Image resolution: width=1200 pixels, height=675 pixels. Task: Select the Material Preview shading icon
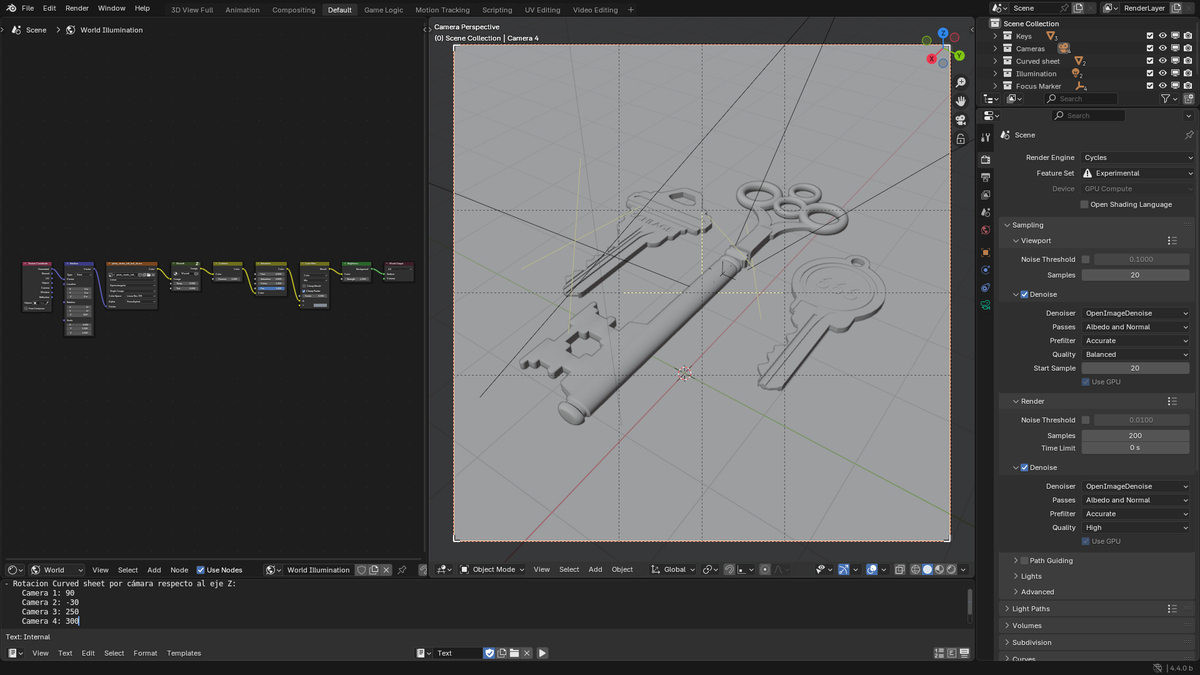(939, 569)
